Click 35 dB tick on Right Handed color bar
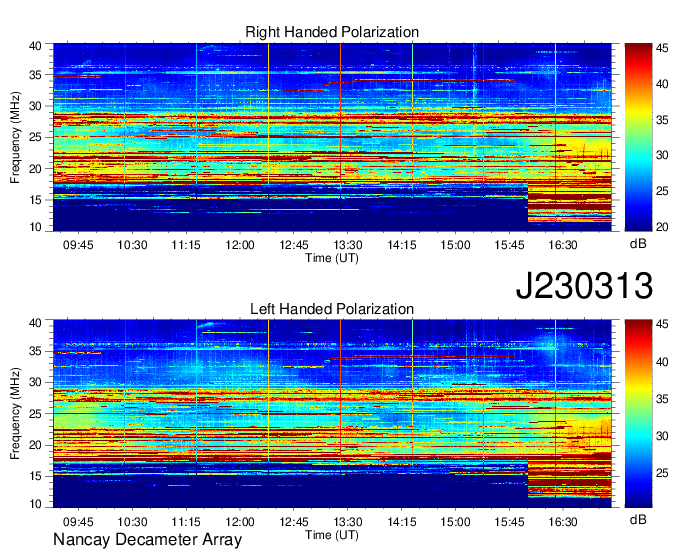Screen dimensions: 680x552 [662, 120]
